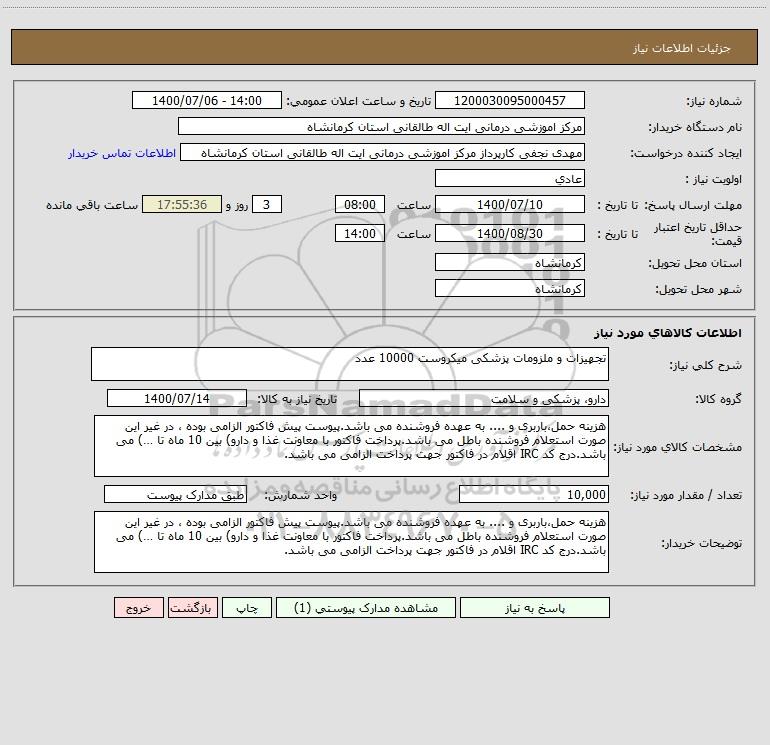Click response deadline date 1400/07/10
770x745 pixels.
point(510,204)
